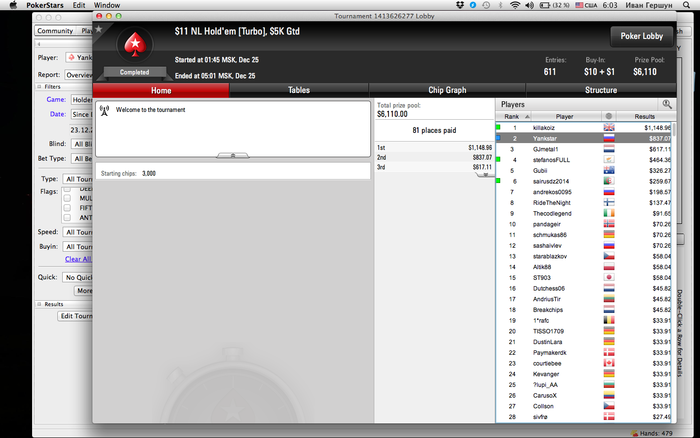Image resolution: width=700 pixels, height=438 pixels.
Task: Go to Poker Lobby button
Action: pos(642,36)
